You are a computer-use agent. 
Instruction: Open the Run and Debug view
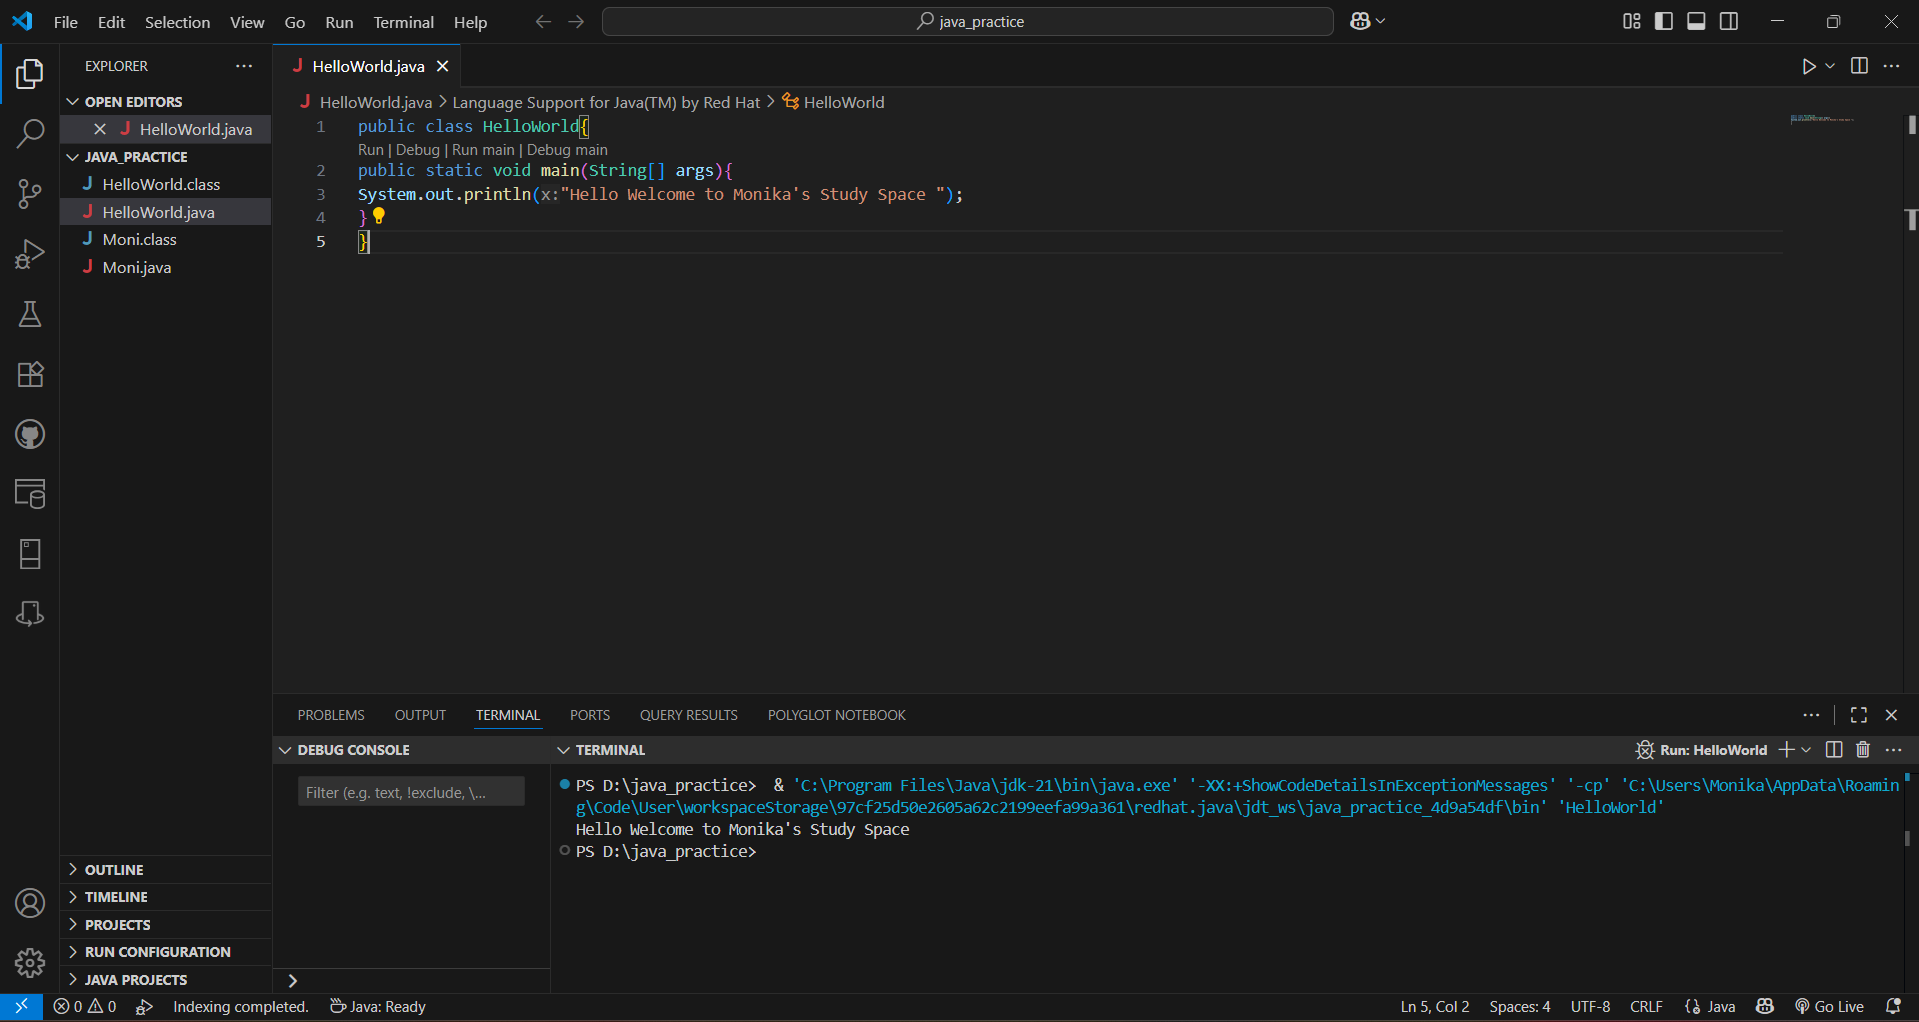click(30, 254)
